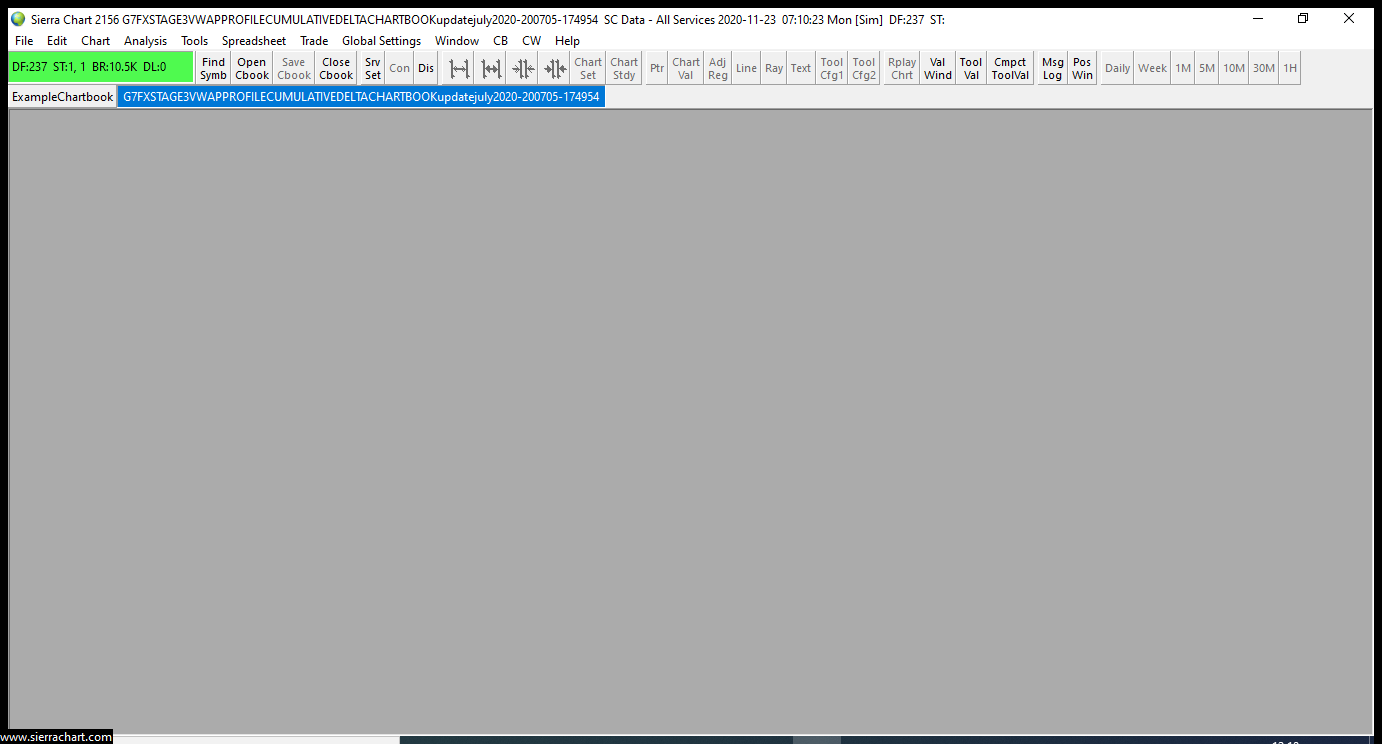Open the Edit menu

(57, 41)
